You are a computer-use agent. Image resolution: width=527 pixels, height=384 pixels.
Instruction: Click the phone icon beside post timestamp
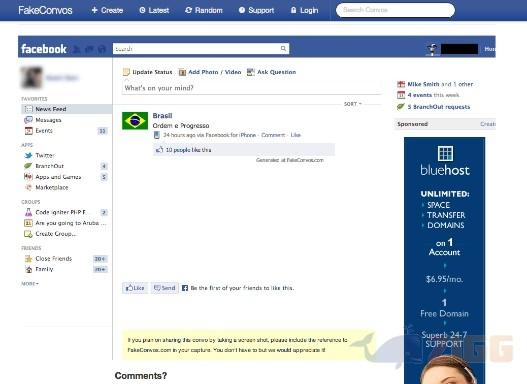point(157,135)
